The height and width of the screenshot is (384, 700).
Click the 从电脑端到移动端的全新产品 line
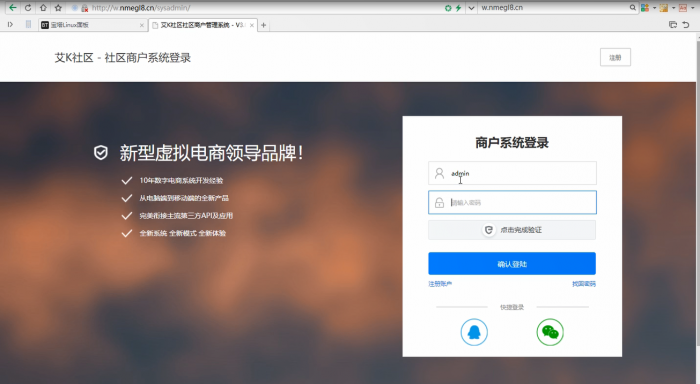pos(184,198)
